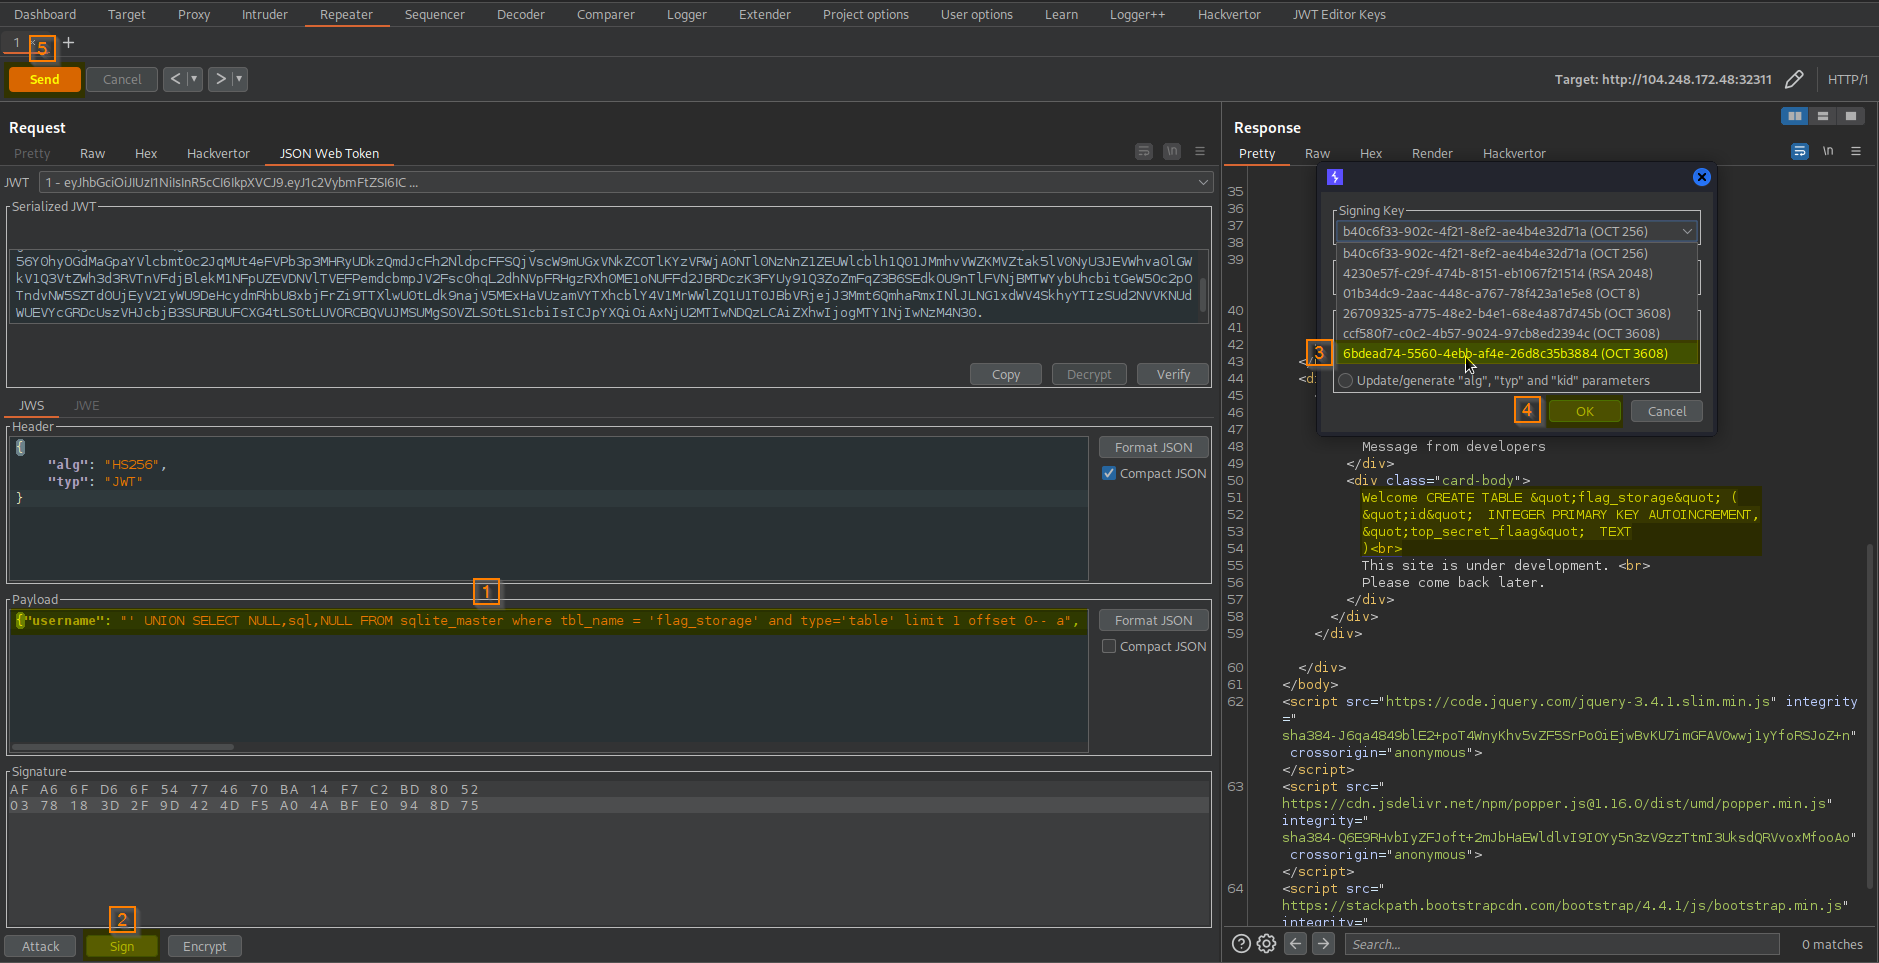Click Format JSON for the Payload
1879x963 pixels.
1153,620
